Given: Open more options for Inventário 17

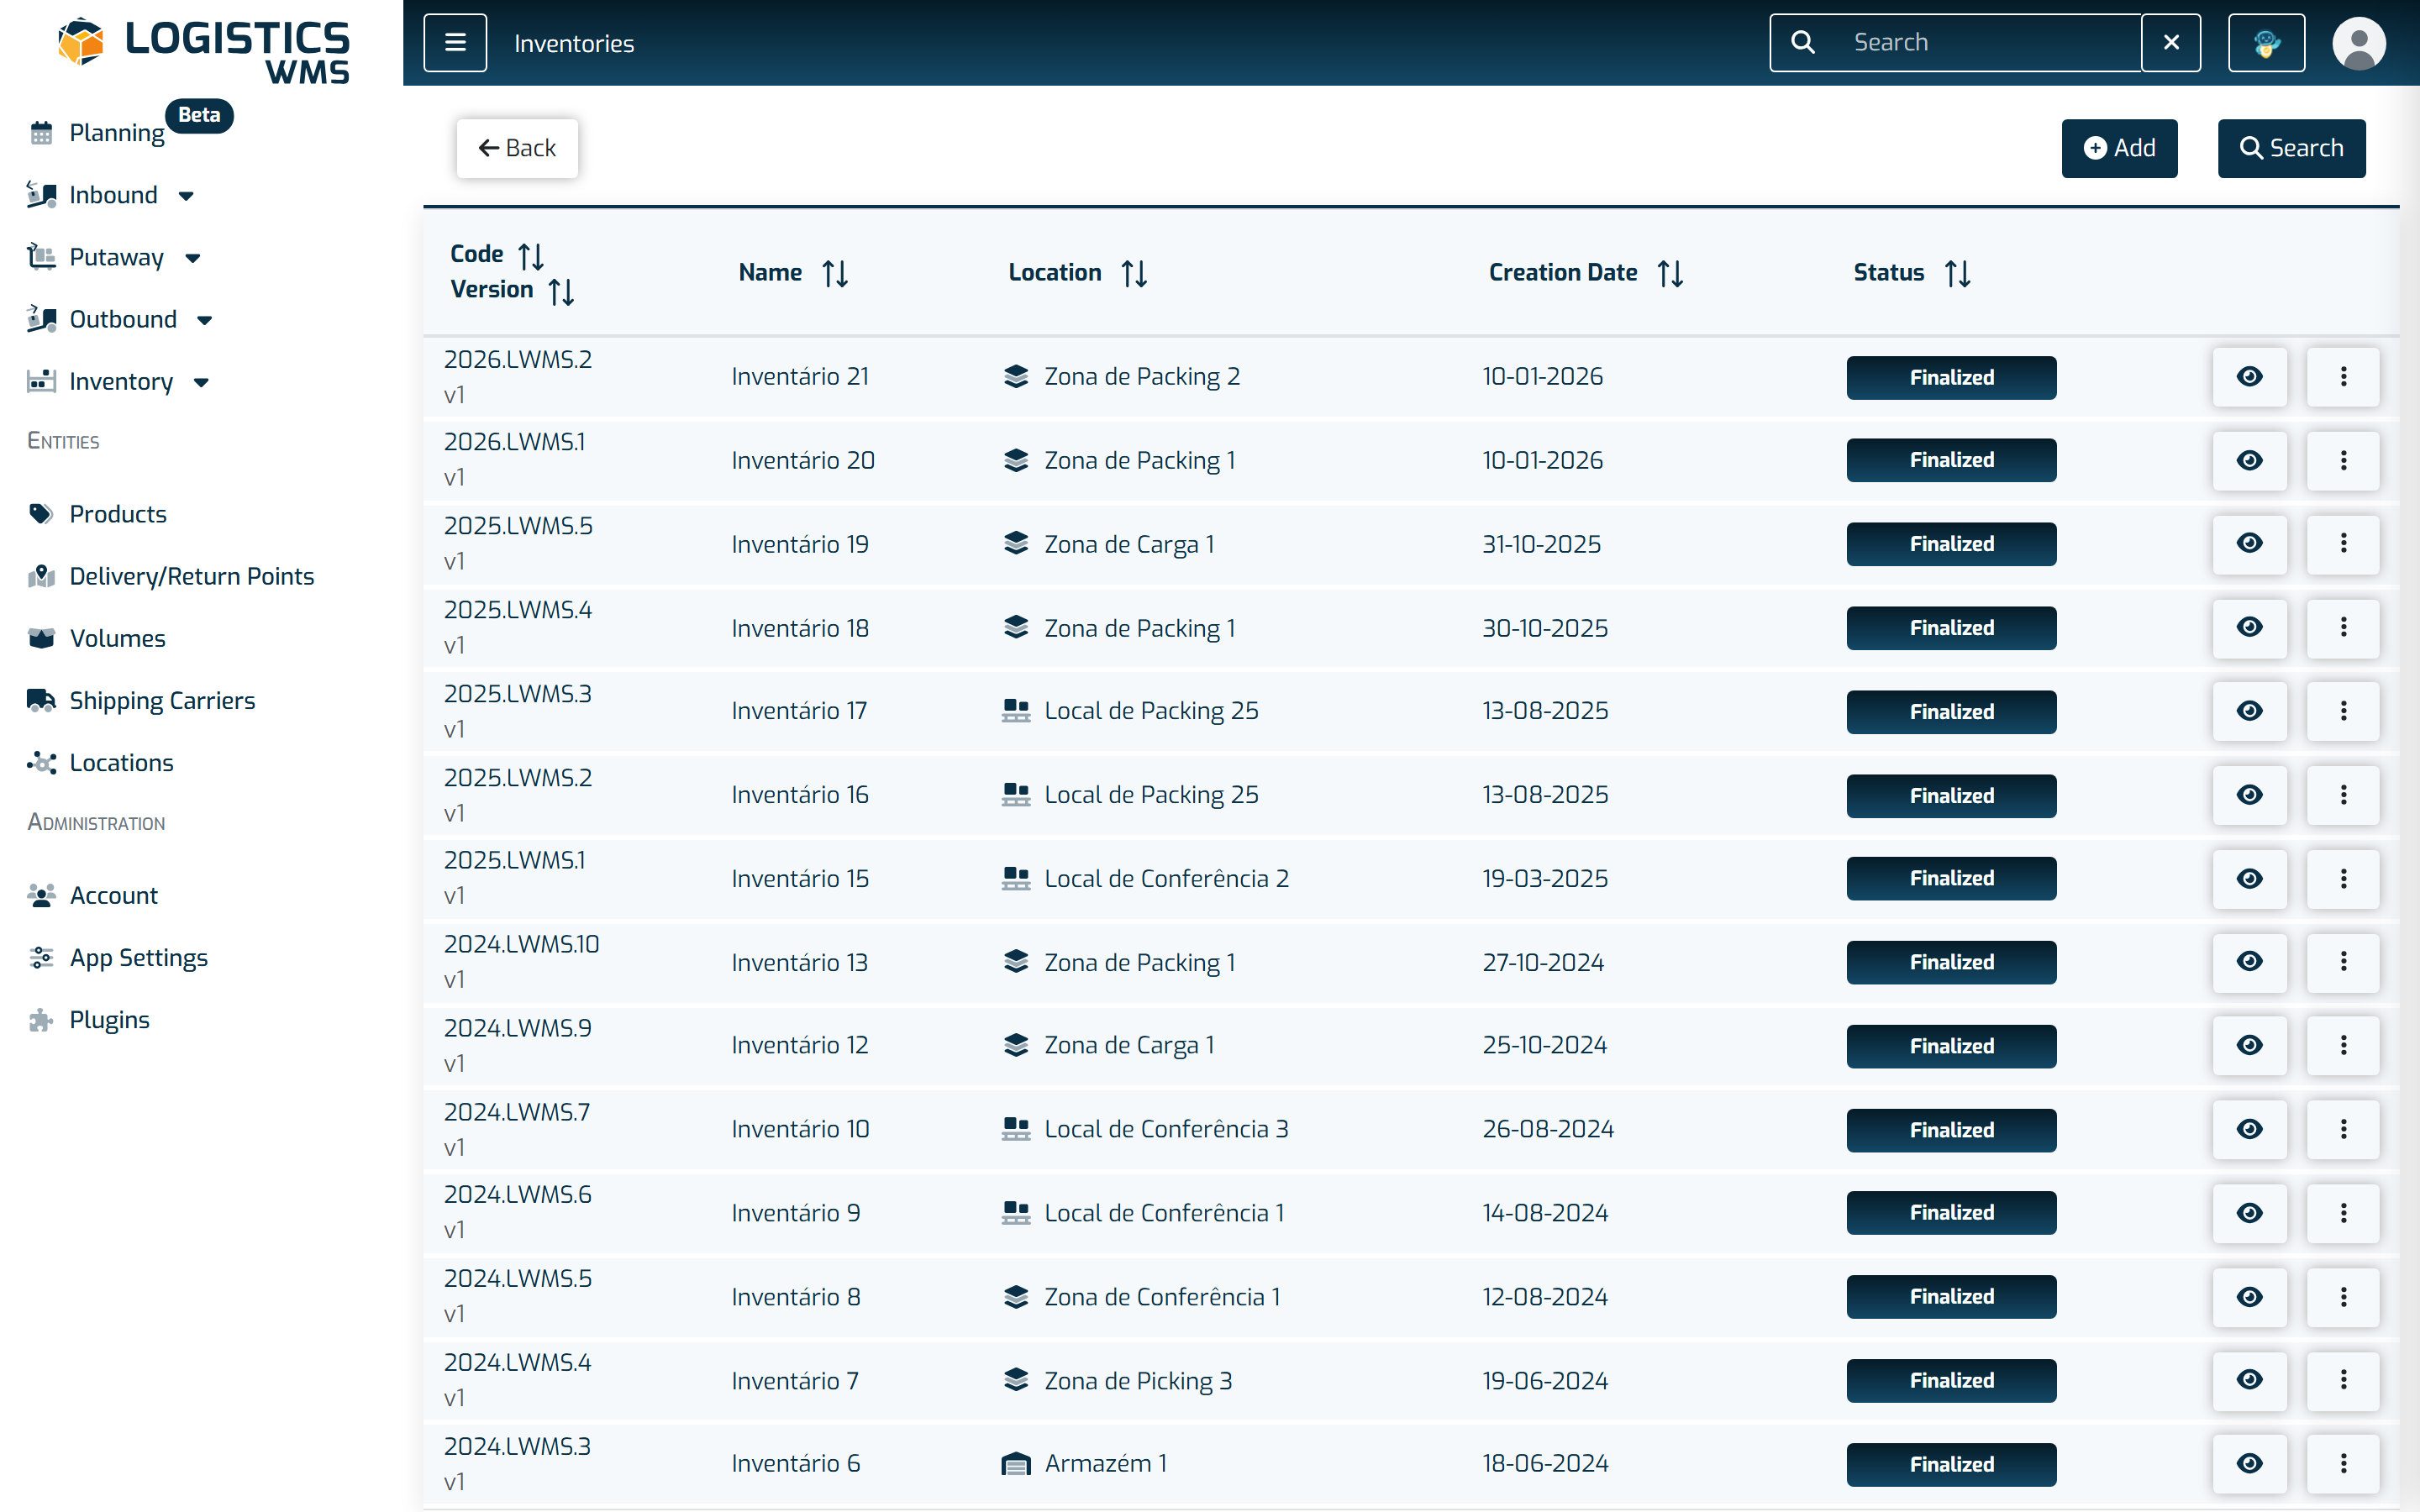Looking at the screenshot, I should click(x=2343, y=711).
